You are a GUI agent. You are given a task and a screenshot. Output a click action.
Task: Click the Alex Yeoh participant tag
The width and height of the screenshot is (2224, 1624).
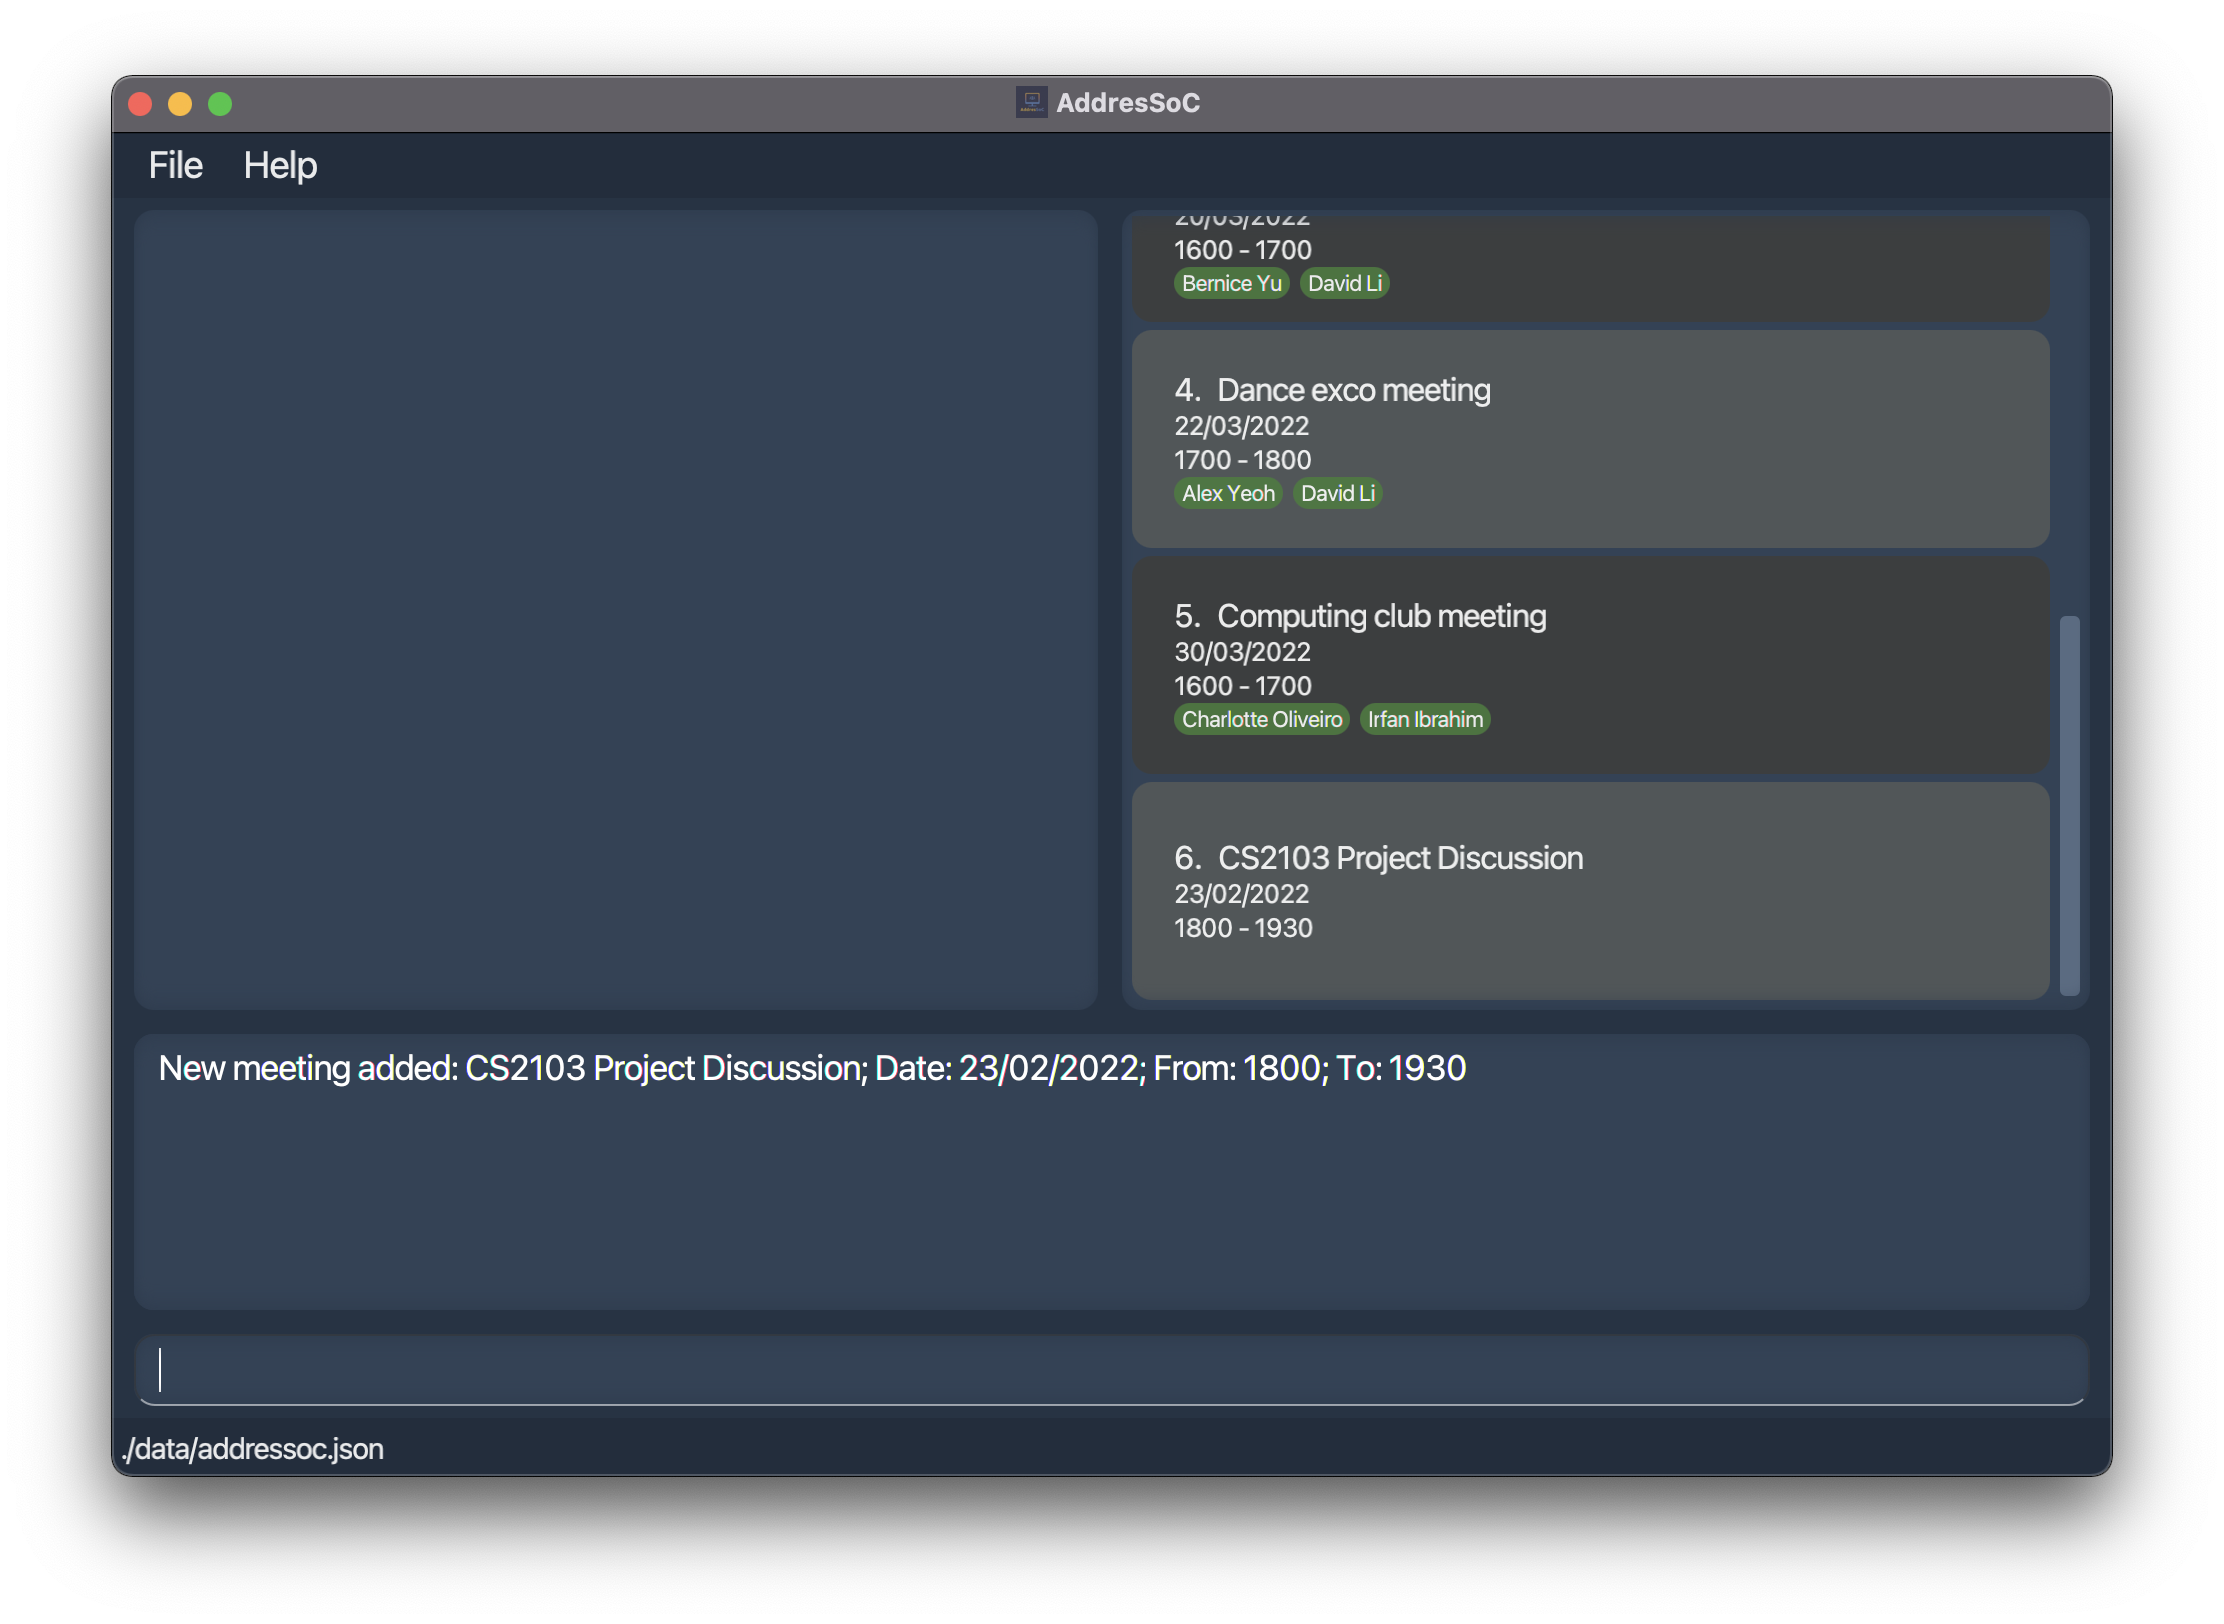pyautogui.click(x=1227, y=493)
